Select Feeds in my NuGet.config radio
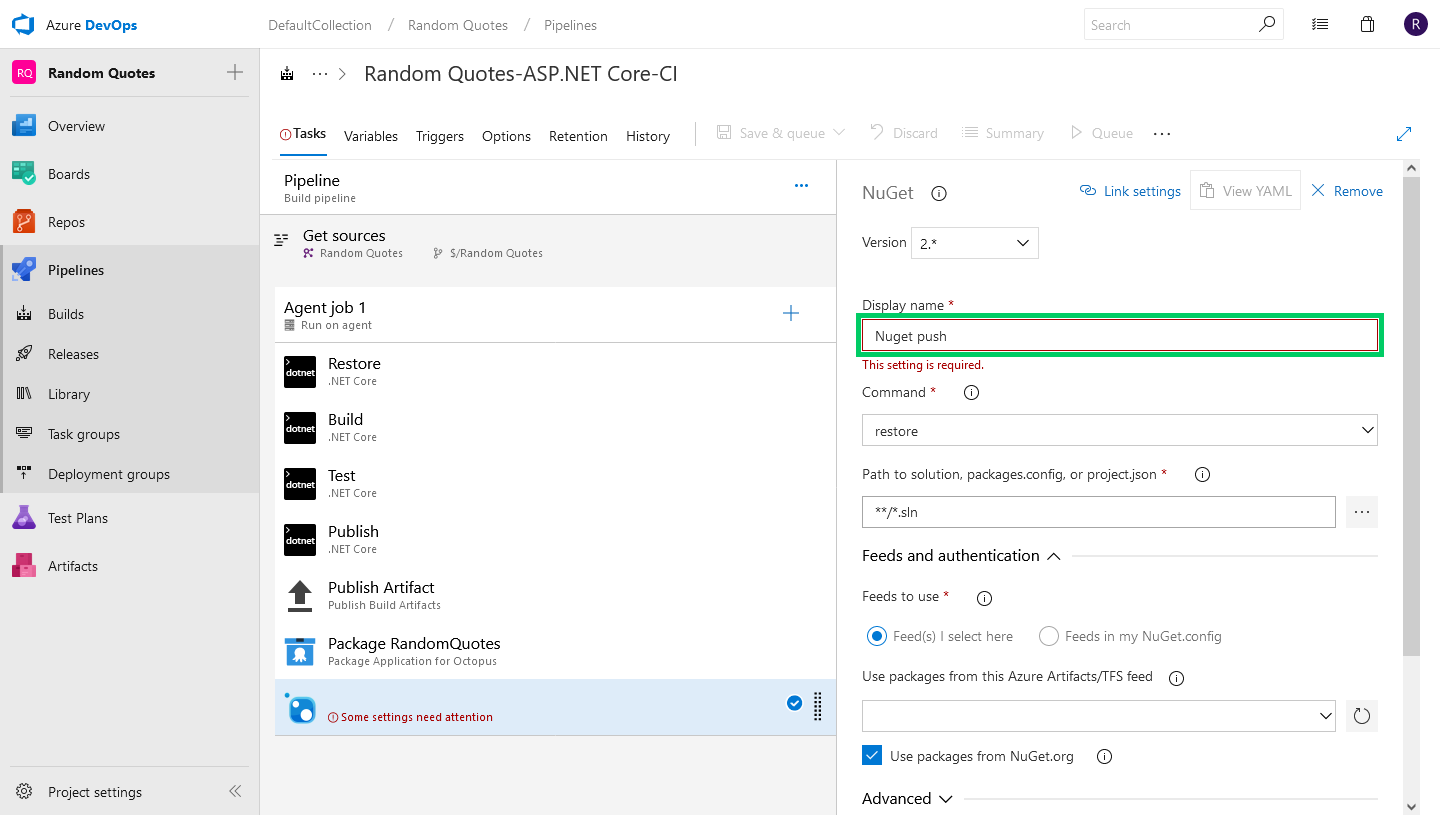The height and width of the screenshot is (815, 1440). (1049, 636)
